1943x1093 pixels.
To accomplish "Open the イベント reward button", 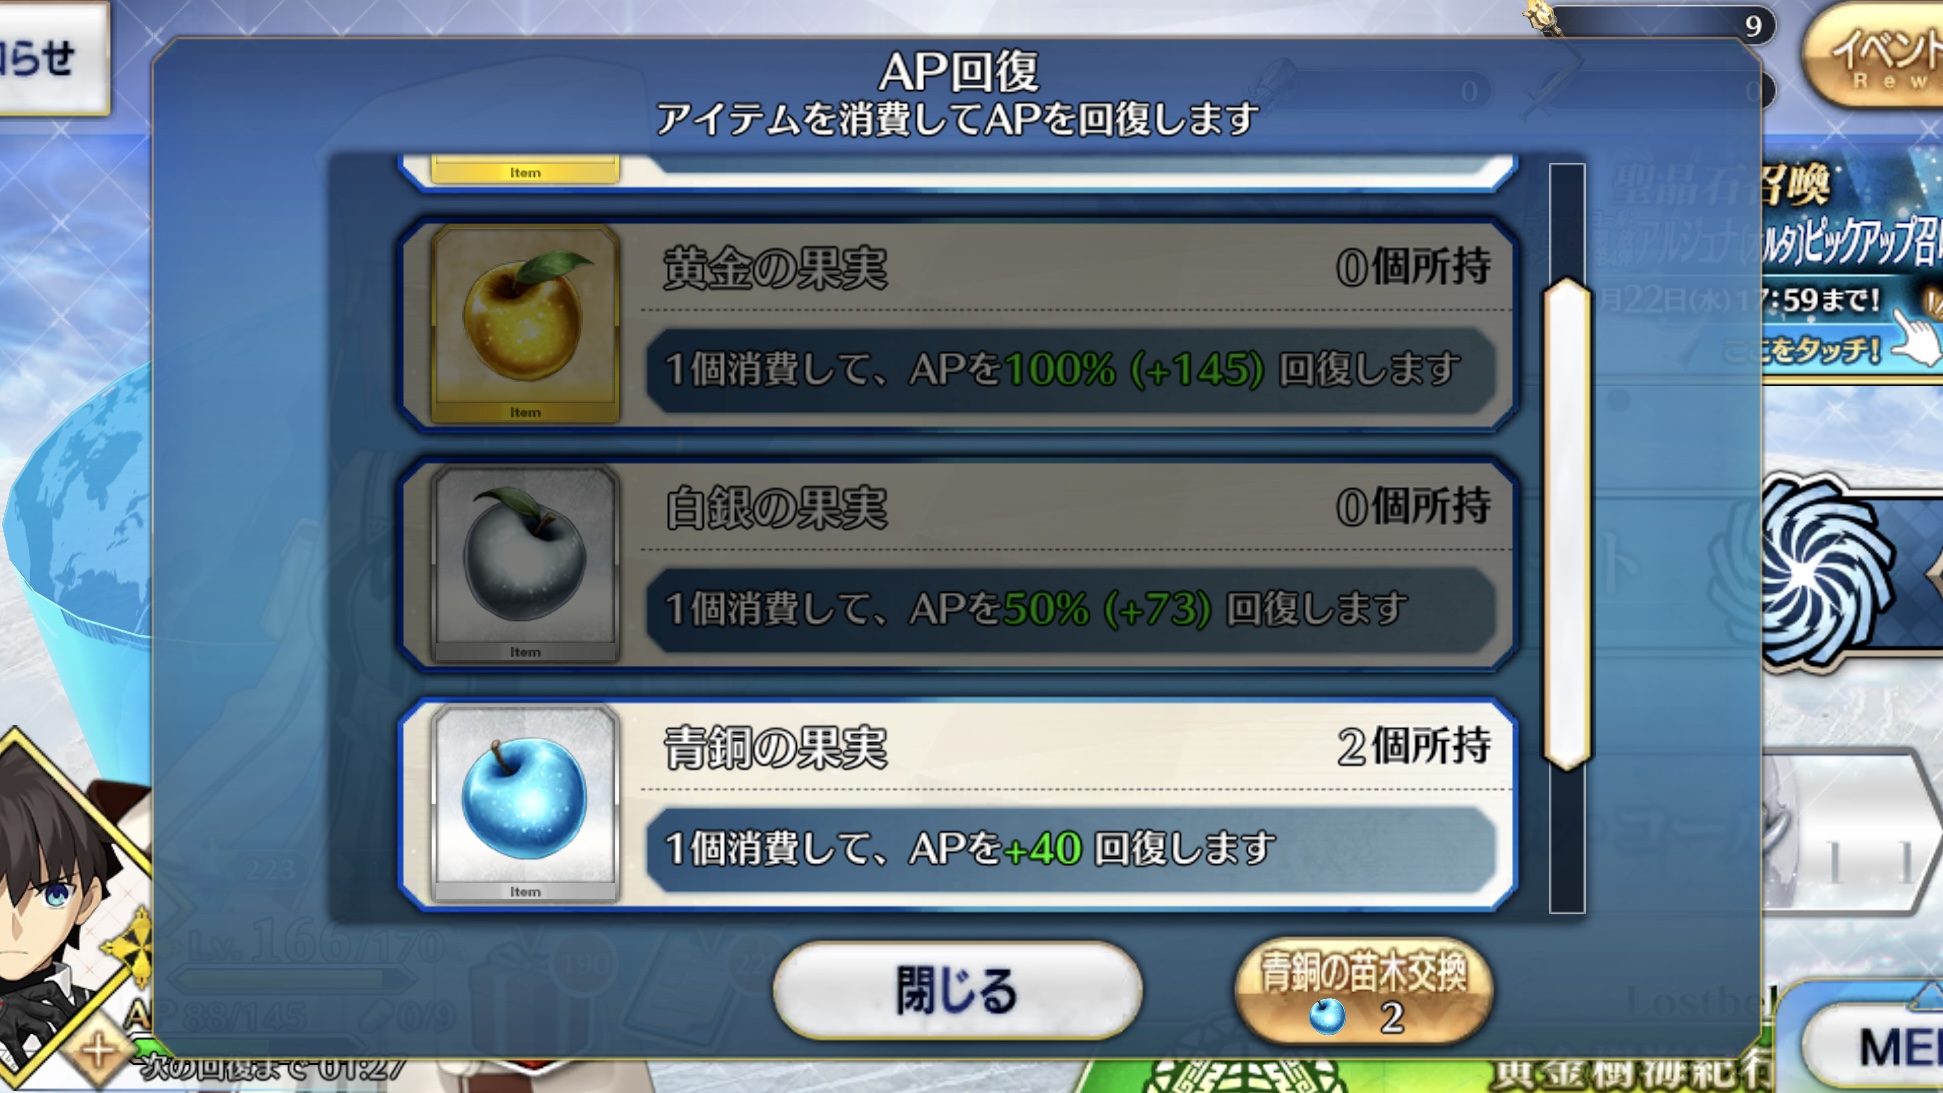I will pos(1875,55).
